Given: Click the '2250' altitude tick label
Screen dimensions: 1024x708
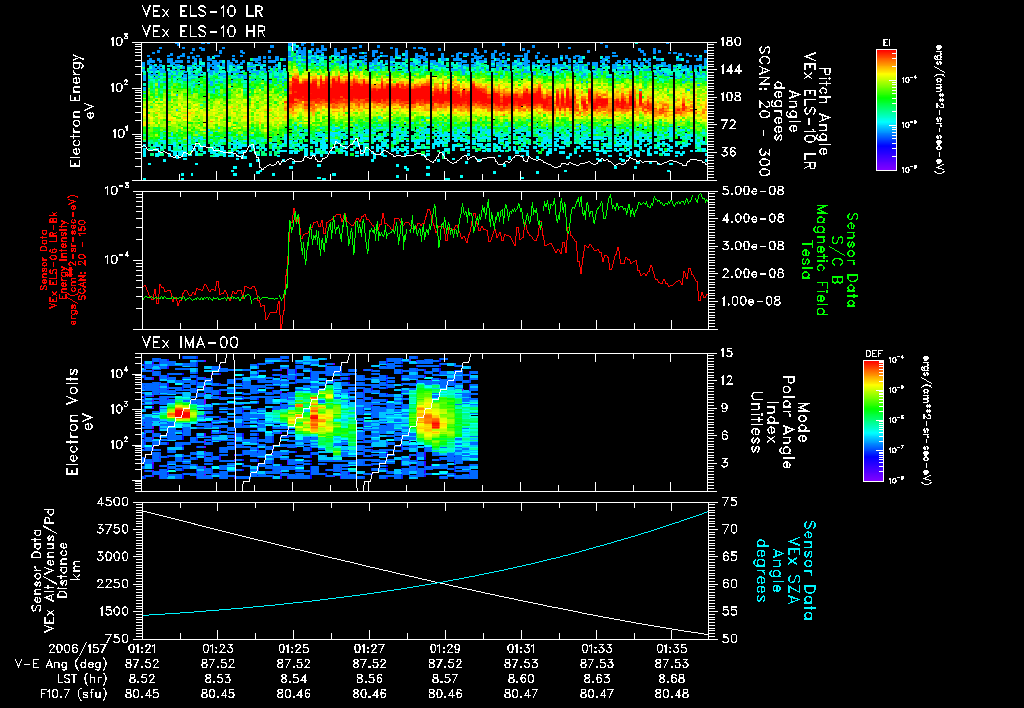Looking at the screenshot, I should (x=114, y=584).
